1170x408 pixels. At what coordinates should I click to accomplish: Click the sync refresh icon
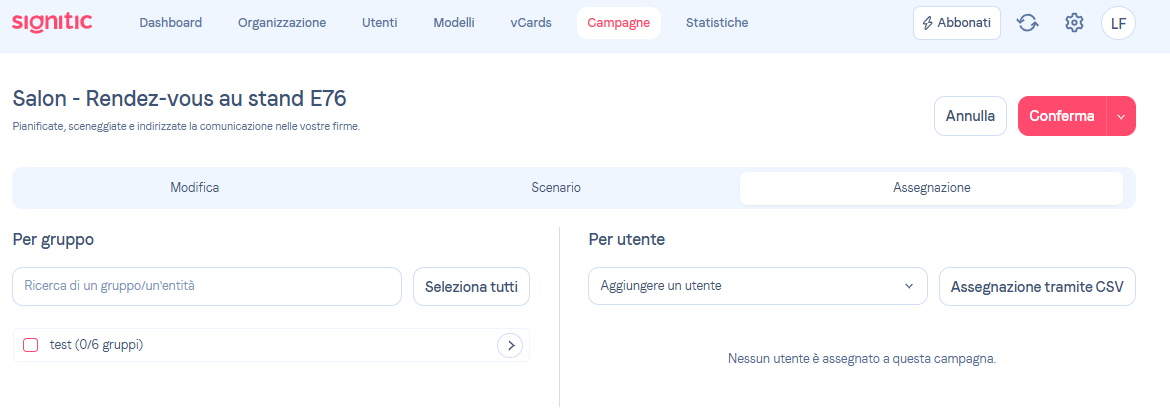1027,23
